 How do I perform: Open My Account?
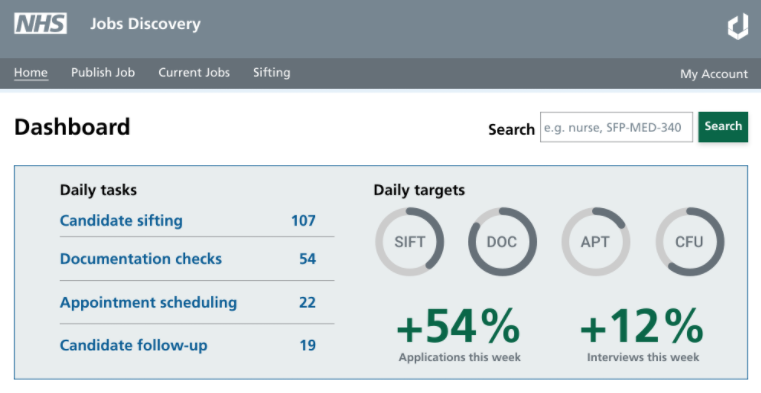(714, 74)
